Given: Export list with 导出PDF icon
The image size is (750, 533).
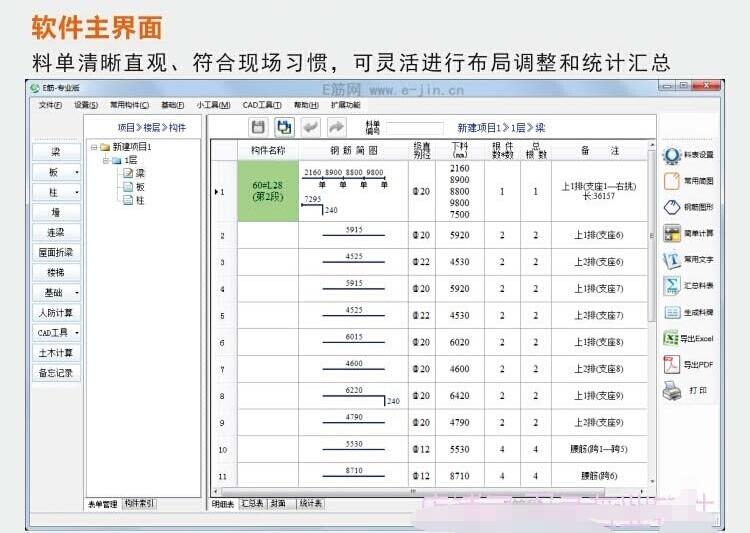Looking at the screenshot, I should (671, 364).
